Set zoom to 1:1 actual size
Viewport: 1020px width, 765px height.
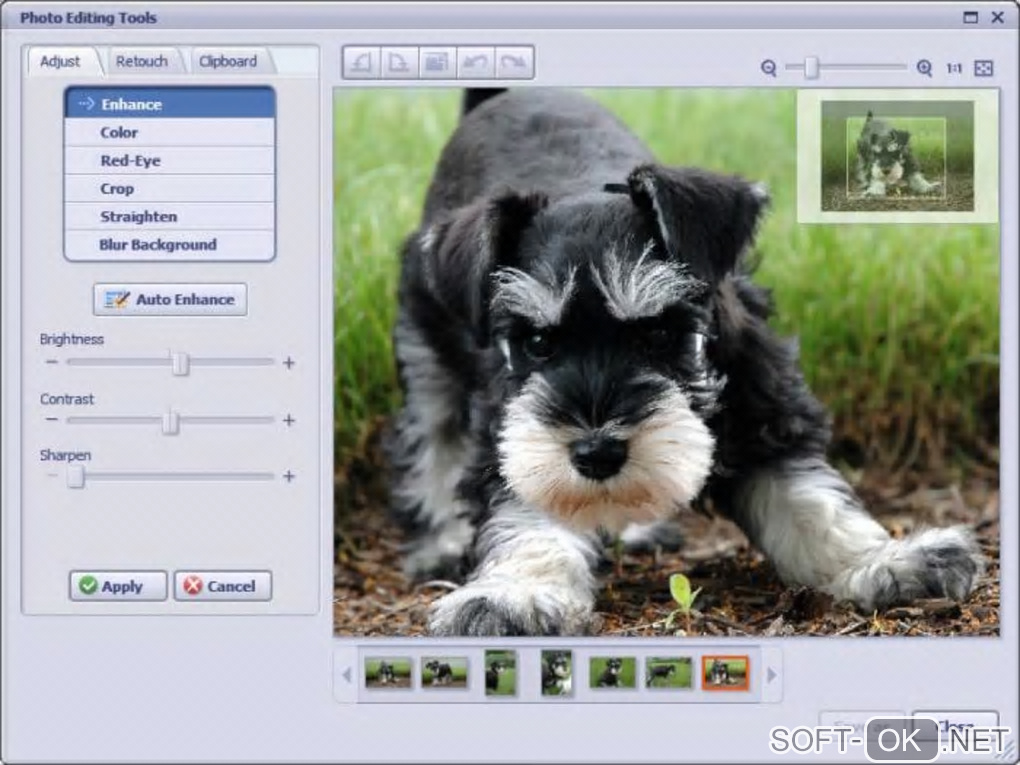[954, 68]
